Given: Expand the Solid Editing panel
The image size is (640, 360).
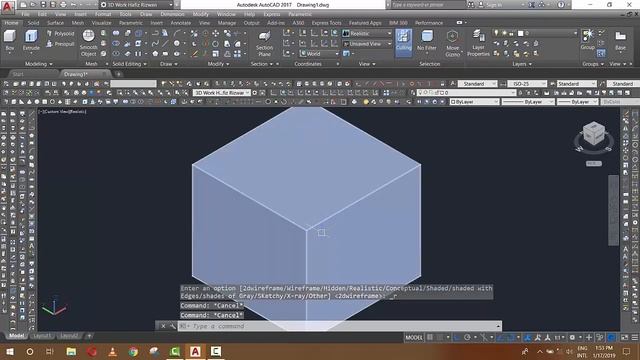Looking at the screenshot, I should [129, 64].
